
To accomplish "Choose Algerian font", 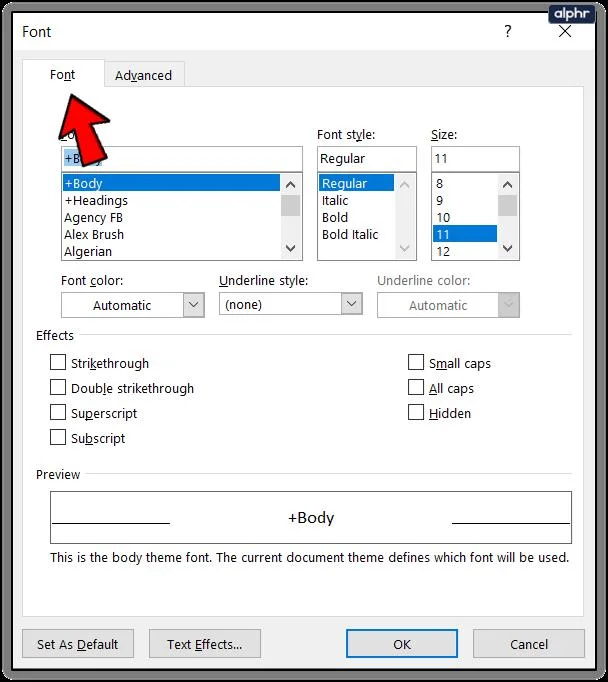I will point(171,251).
